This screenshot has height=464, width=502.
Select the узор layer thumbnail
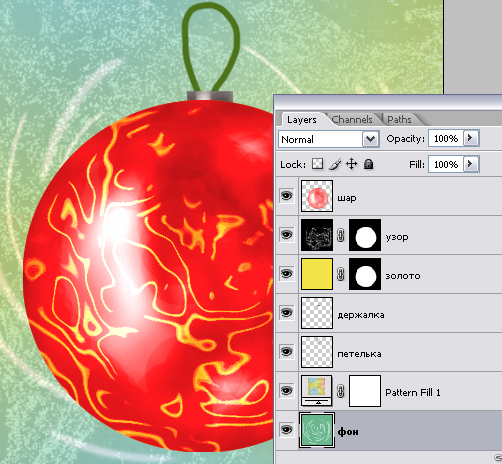tap(317, 235)
